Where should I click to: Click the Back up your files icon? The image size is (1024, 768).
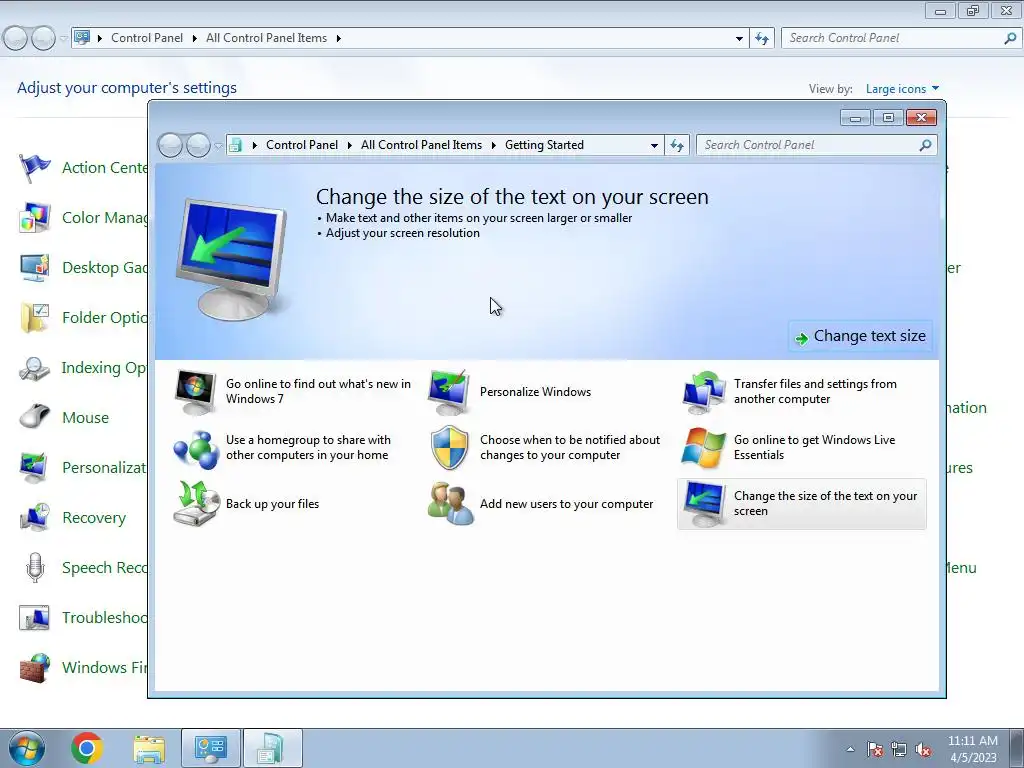tap(195, 504)
